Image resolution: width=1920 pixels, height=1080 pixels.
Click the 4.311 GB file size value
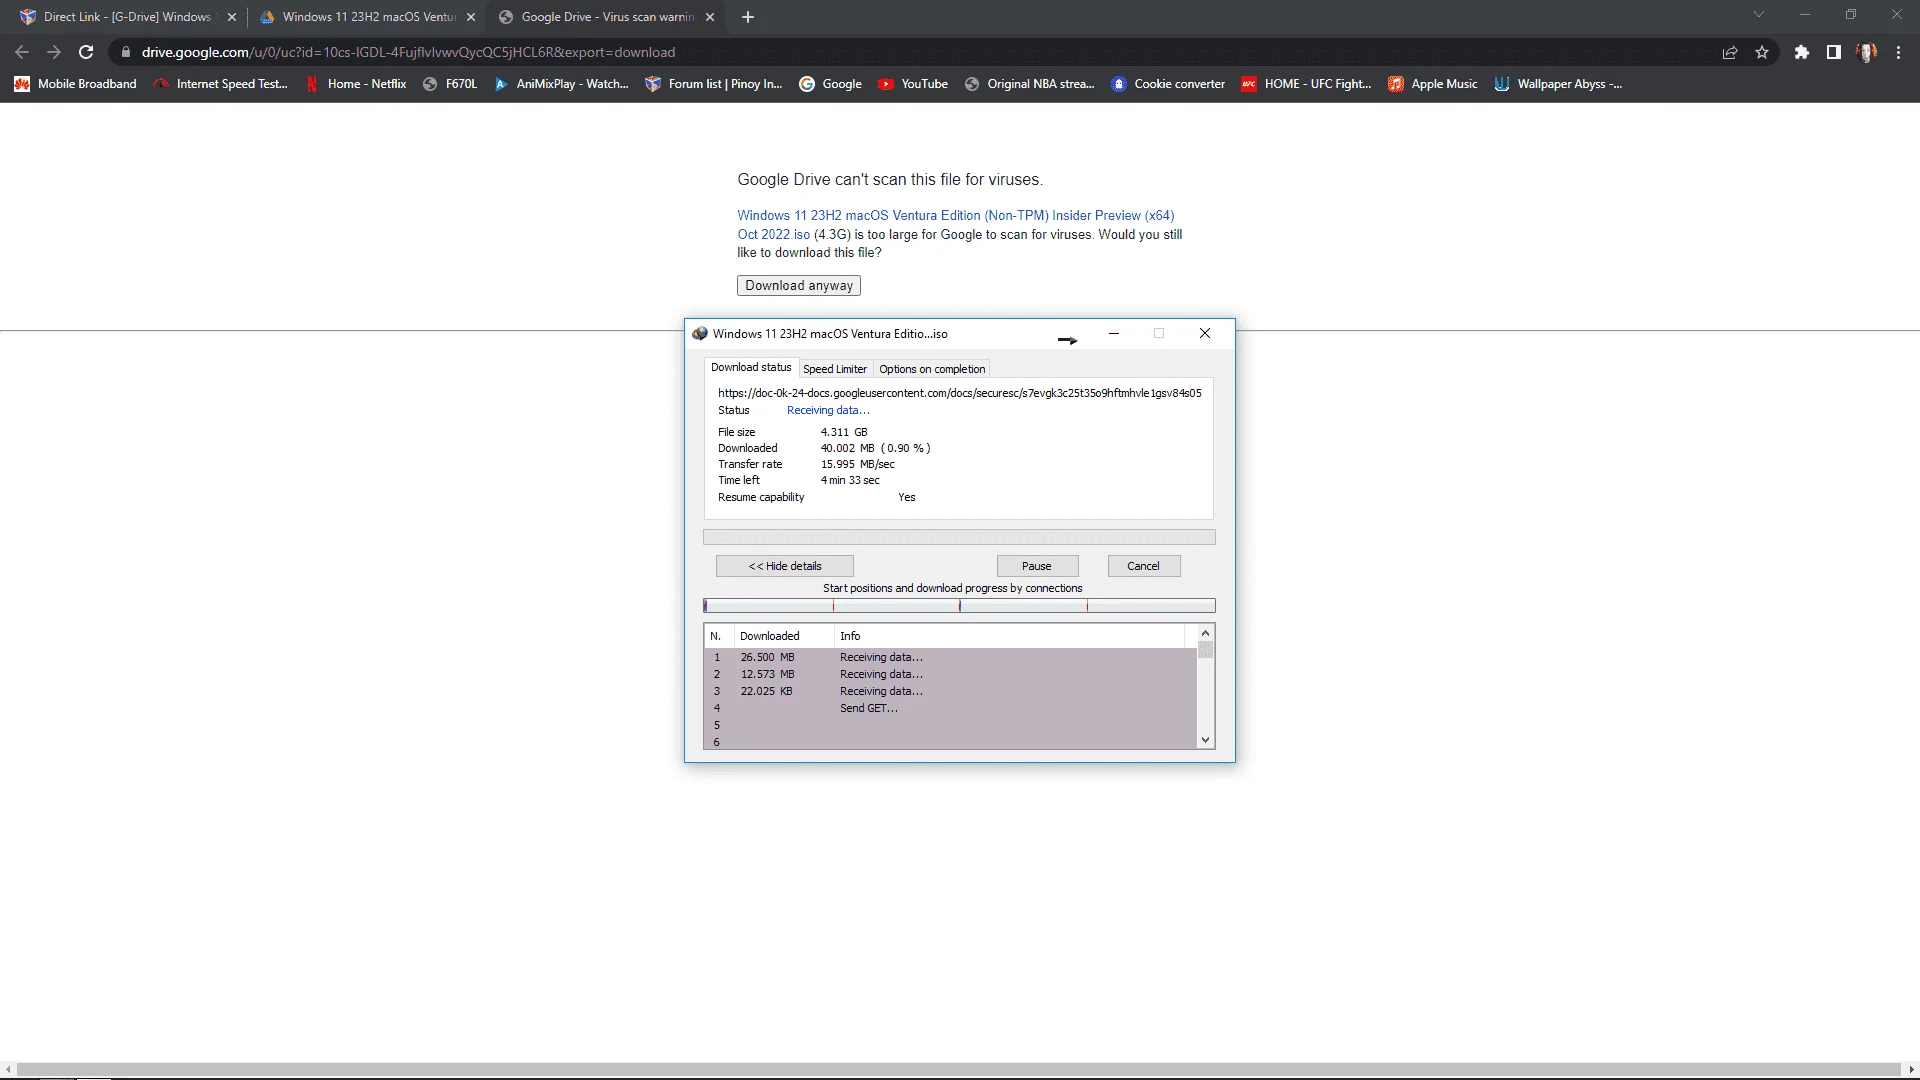click(x=844, y=433)
